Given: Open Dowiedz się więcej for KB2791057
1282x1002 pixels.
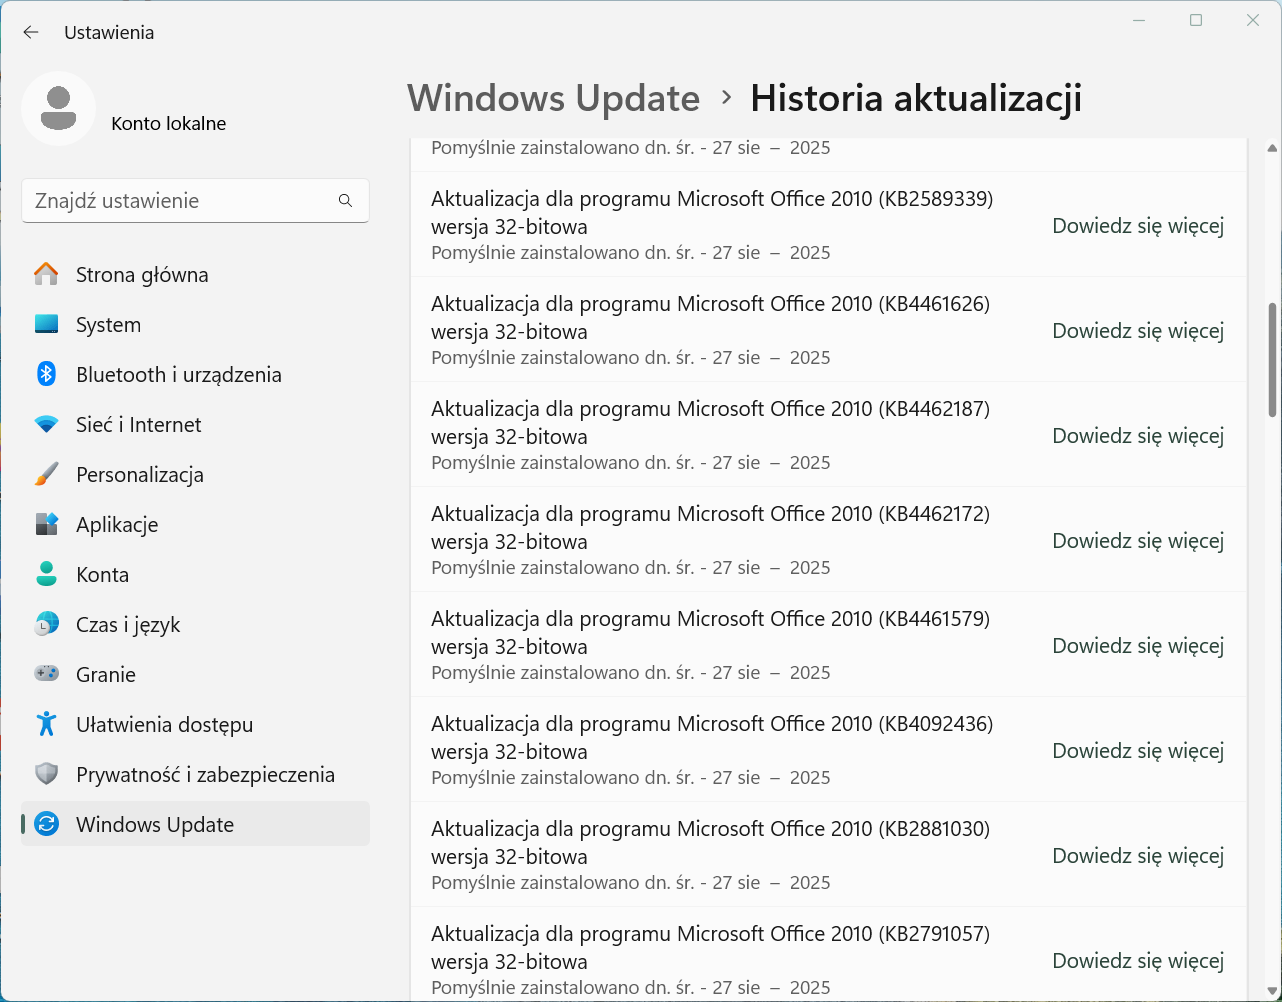Looking at the screenshot, I should [1138, 961].
